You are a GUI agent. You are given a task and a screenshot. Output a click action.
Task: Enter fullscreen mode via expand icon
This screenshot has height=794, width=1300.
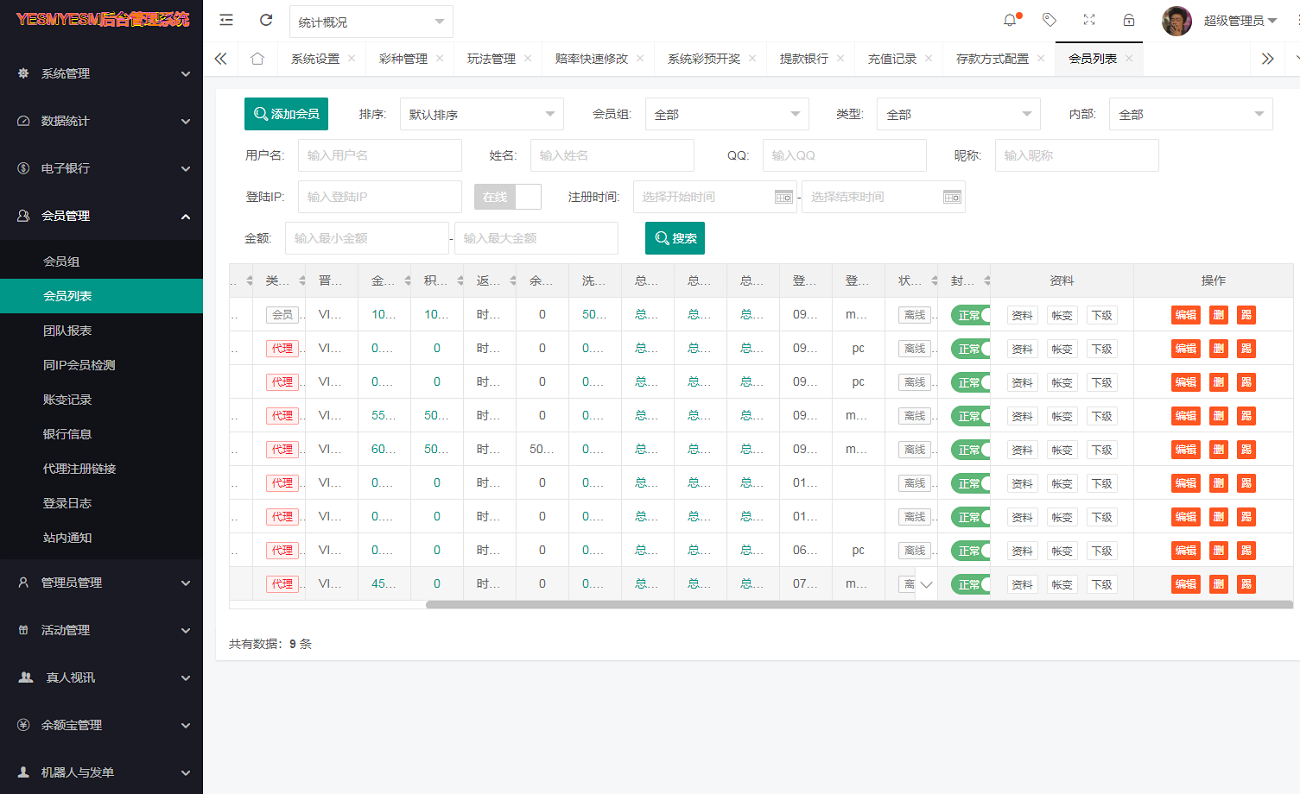click(1089, 20)
